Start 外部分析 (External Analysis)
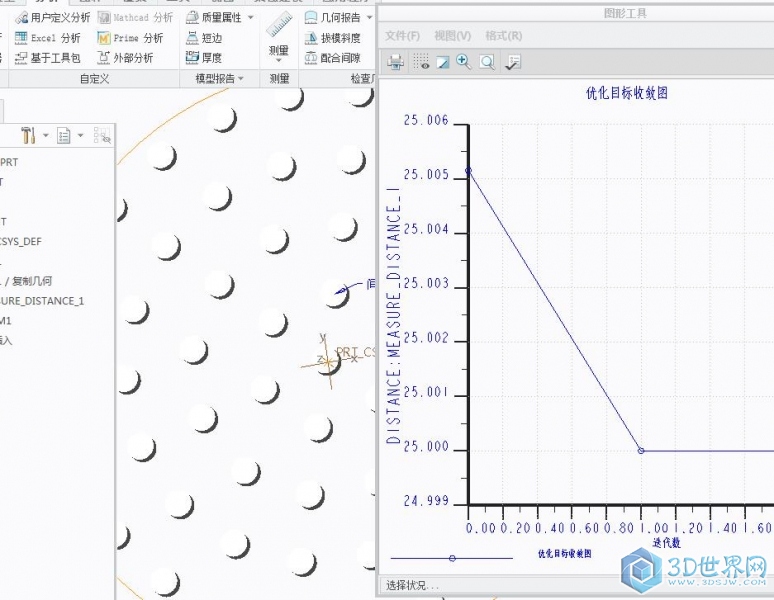The image size is (774, 600). [125, 58]
